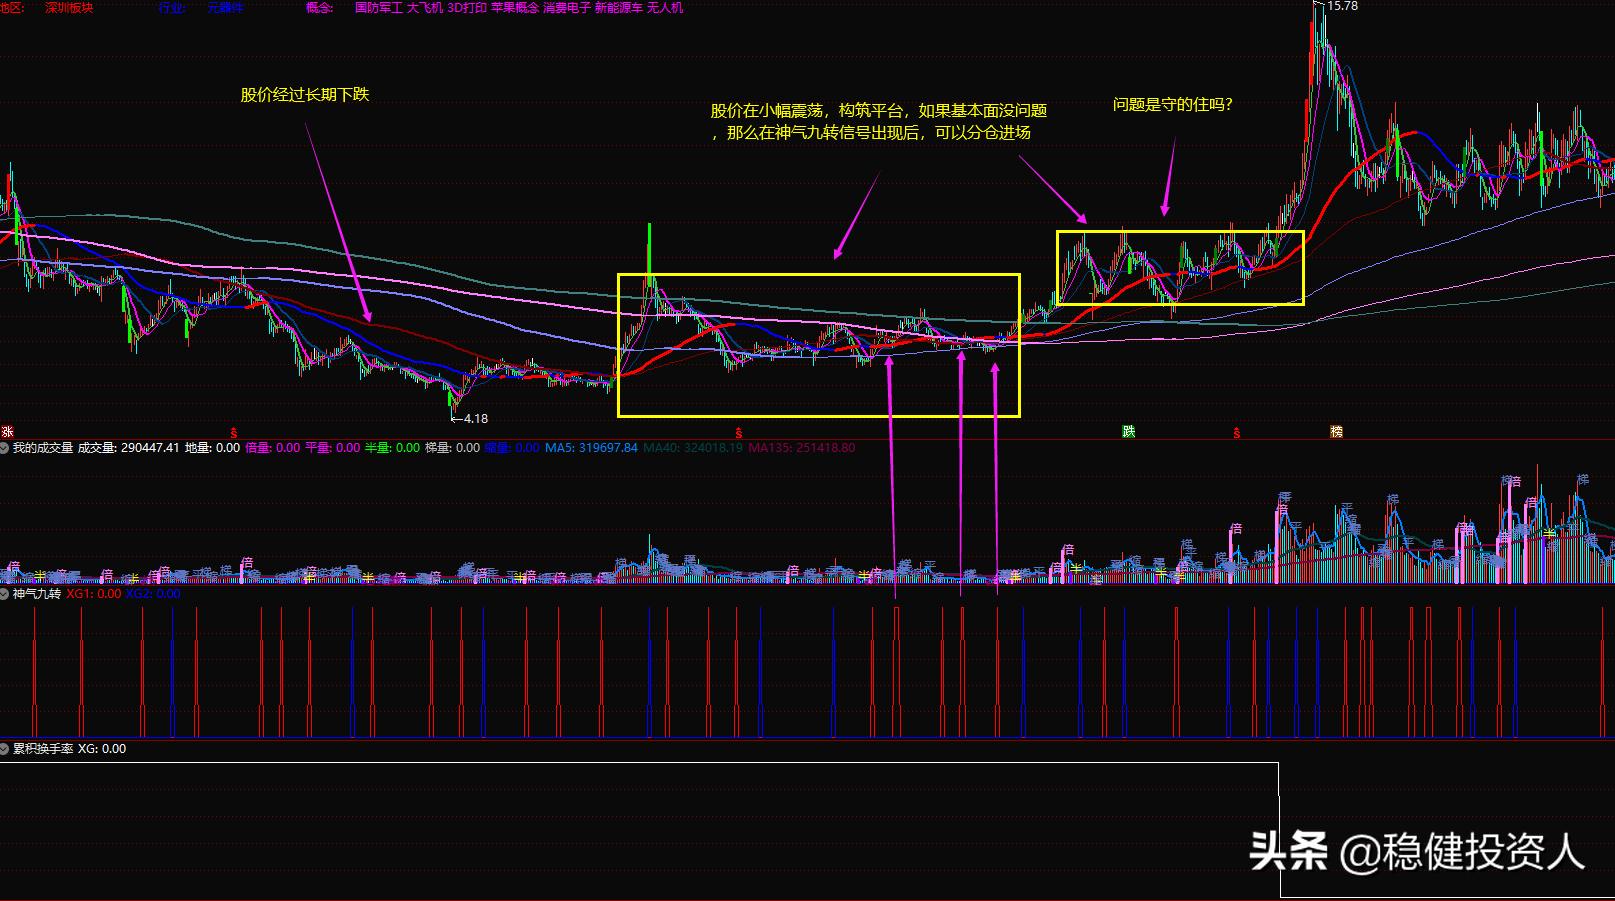Open the 大飞机 concept tag

click(425, 7)
